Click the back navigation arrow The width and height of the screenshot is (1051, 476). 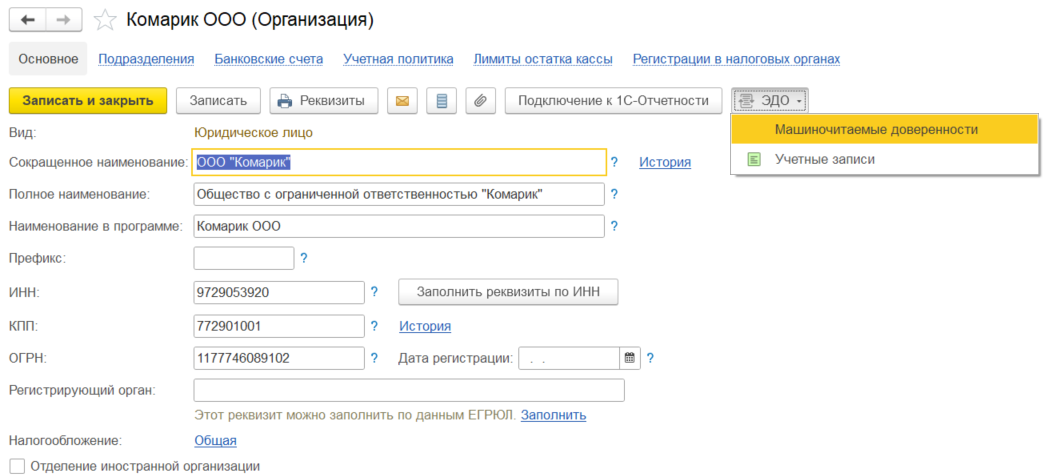pyautogui.click(x=27, y=20)
